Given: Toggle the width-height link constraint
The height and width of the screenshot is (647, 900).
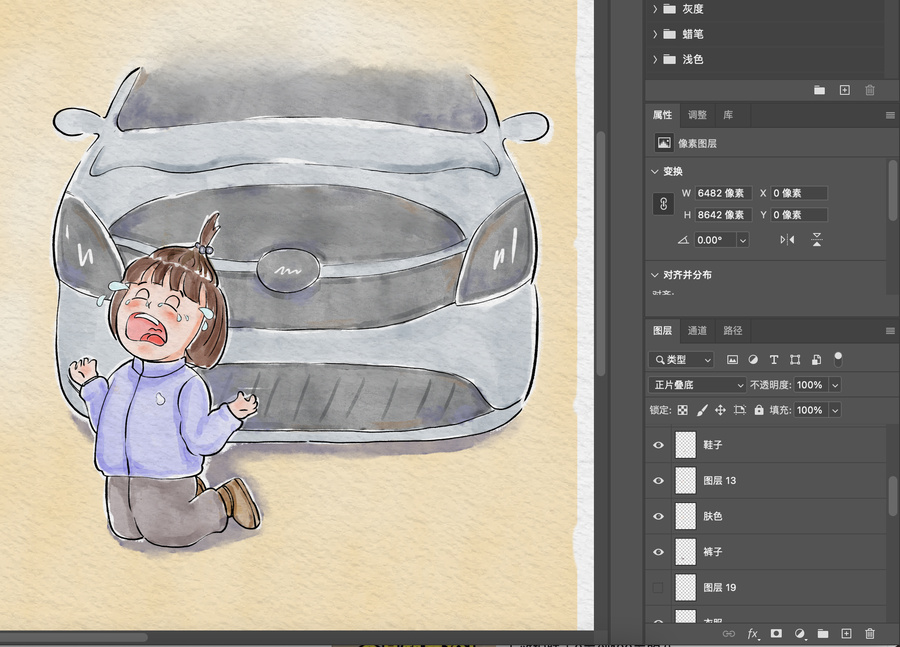Looking at the screenshot, I should (x=664, y=204).
